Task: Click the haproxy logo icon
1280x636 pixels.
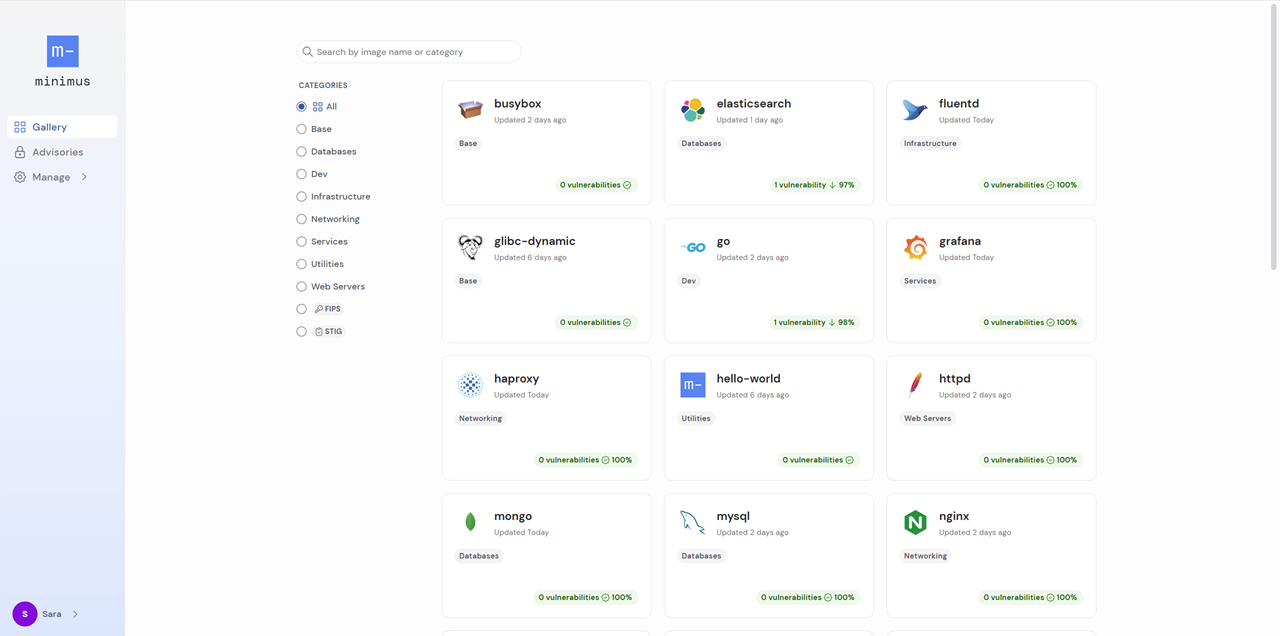Action: coord(470,384)
